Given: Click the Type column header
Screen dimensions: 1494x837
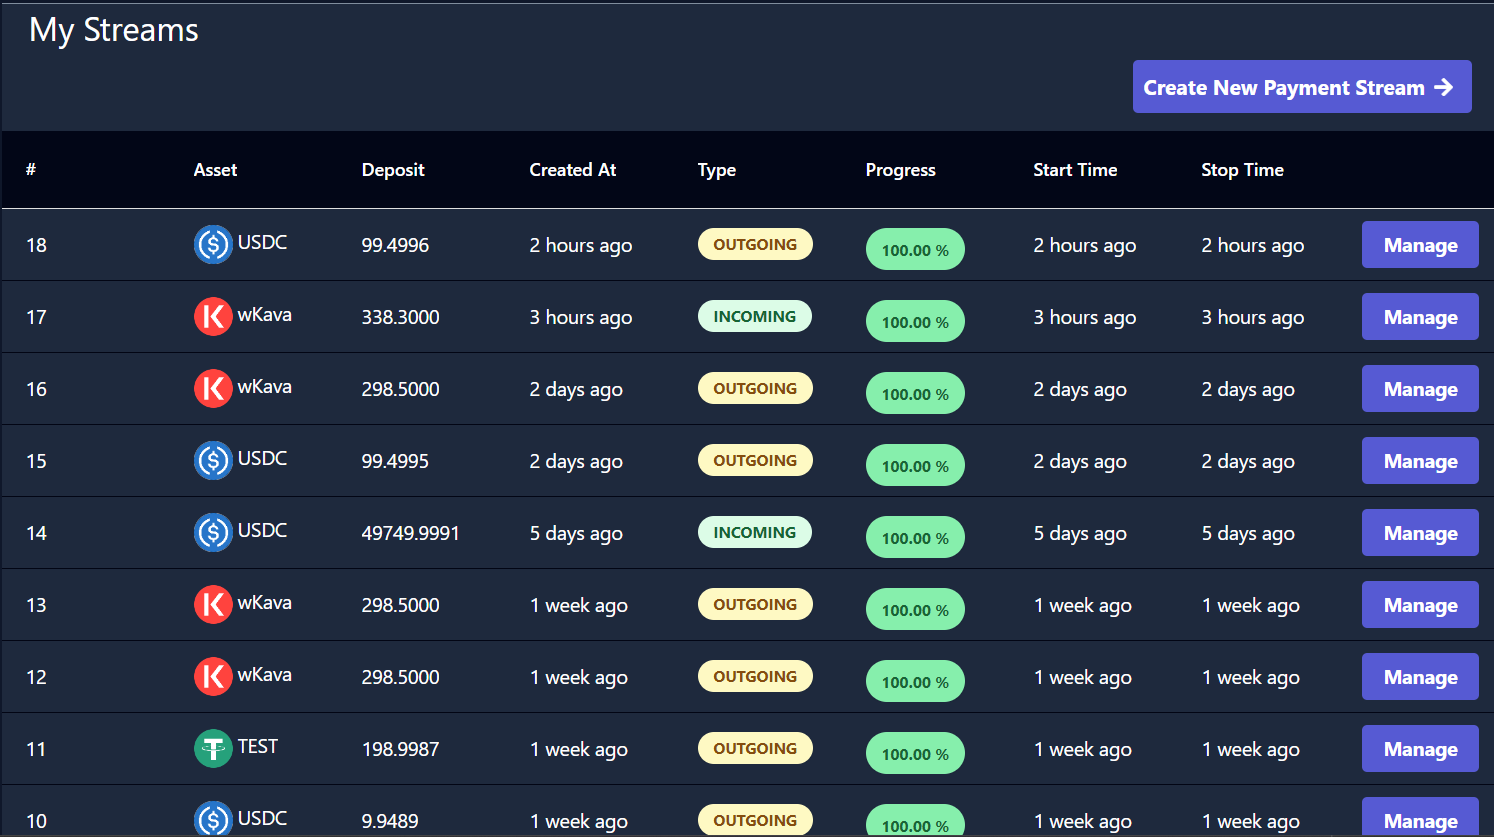Looking at the screenshot, I should click(716, 170).
